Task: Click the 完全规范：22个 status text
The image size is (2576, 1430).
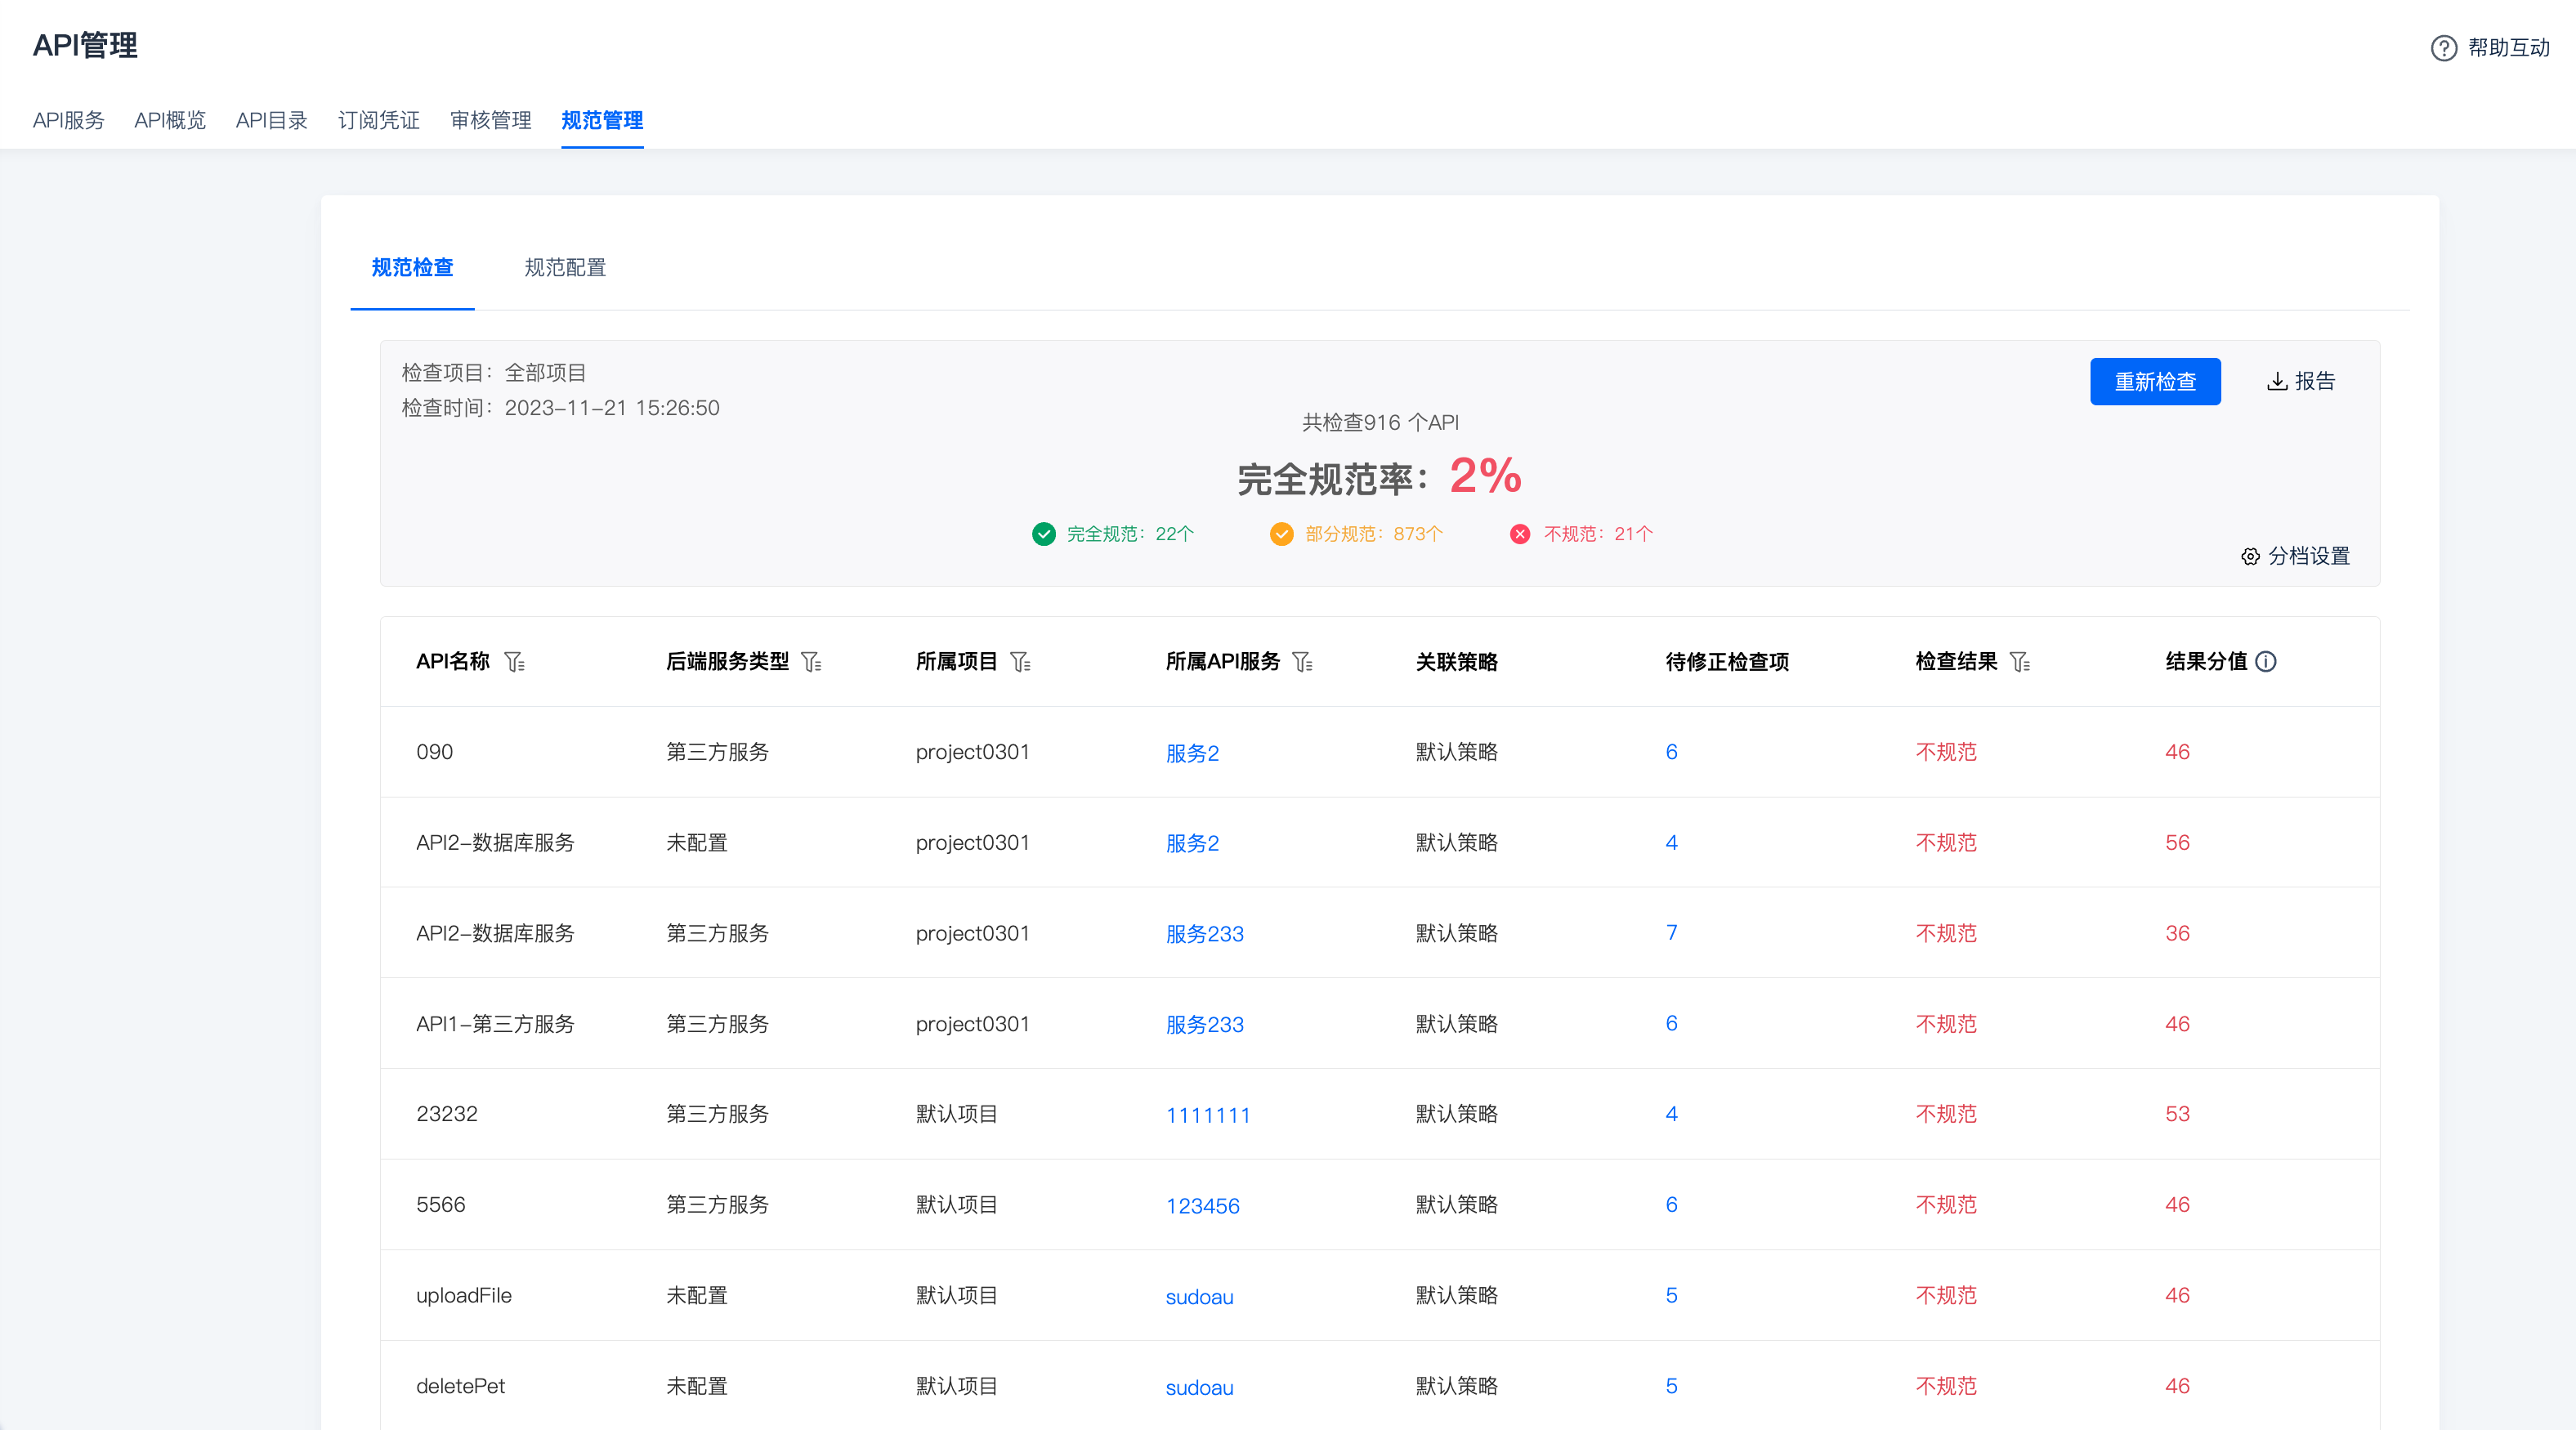Action: [x=1131, y=534]
